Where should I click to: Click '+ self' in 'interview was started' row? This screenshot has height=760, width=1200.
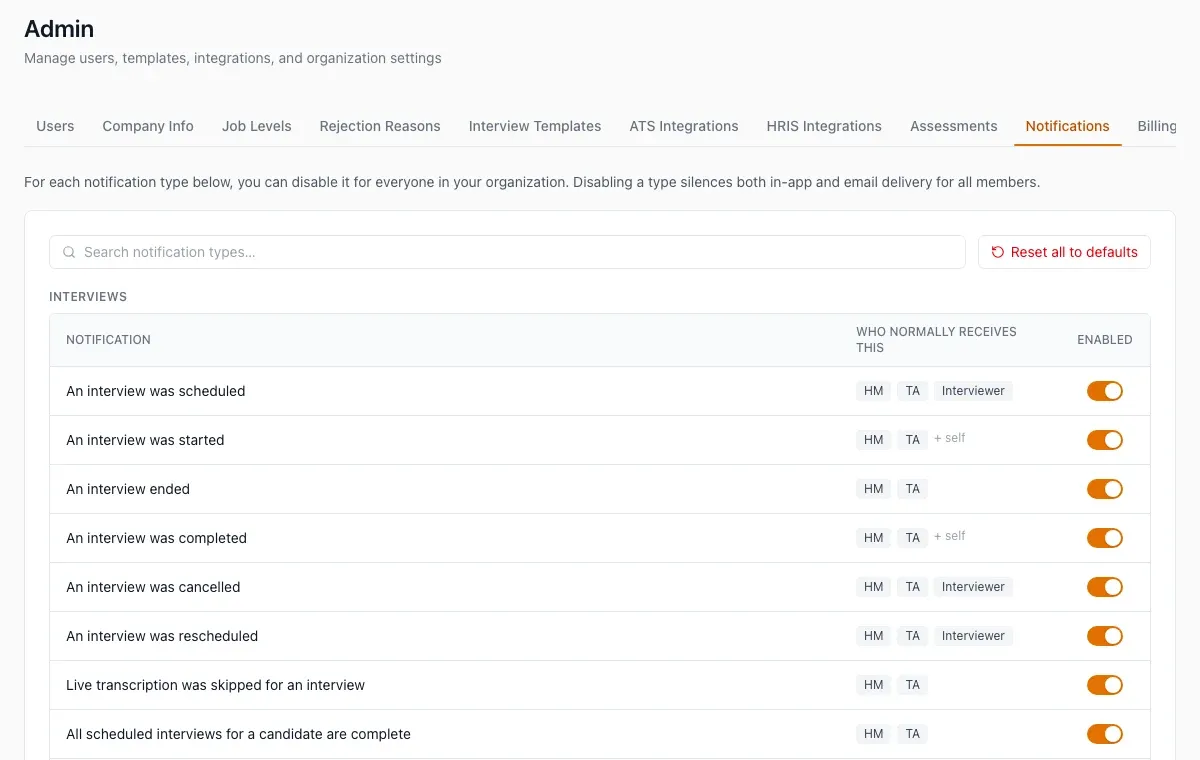pos(950,439)
